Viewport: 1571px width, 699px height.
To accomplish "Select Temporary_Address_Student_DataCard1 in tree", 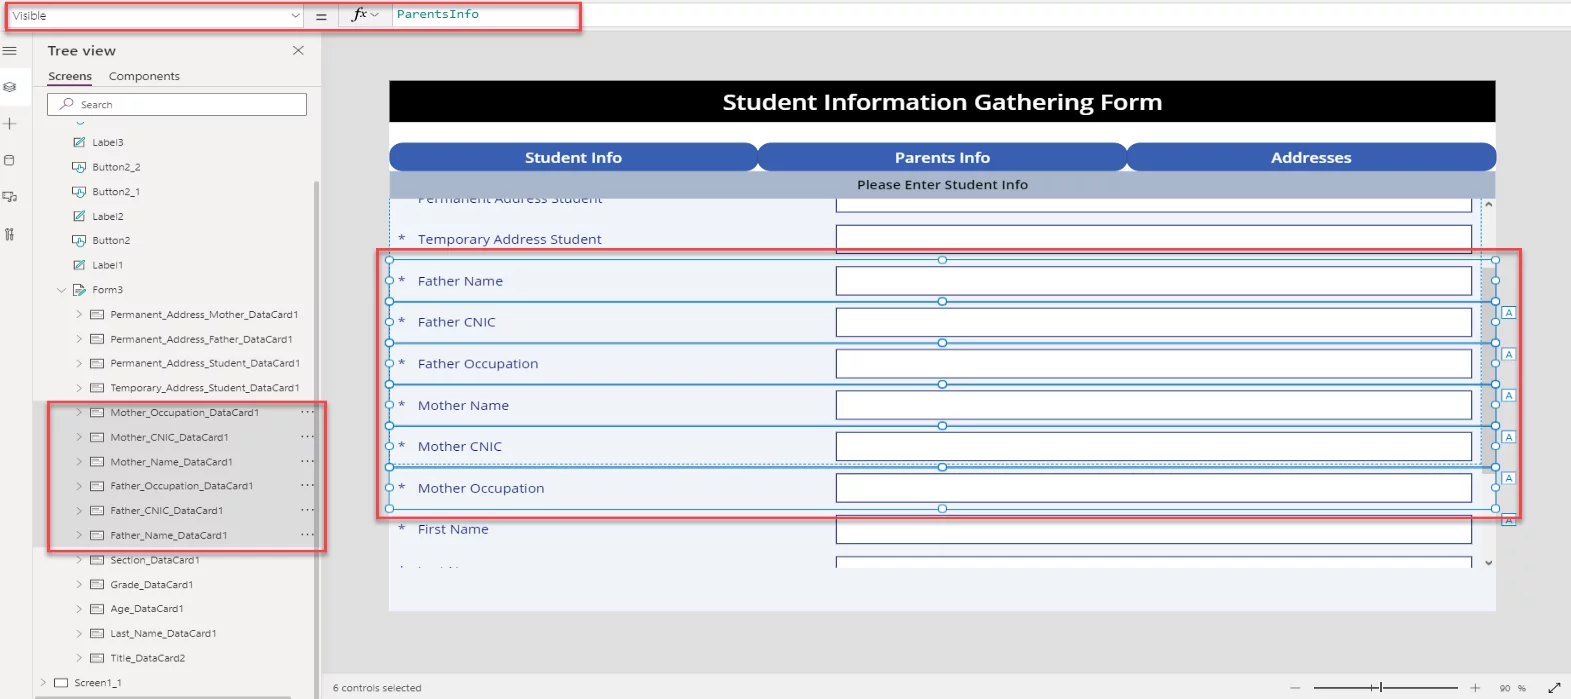I will [x=204, y=388].
